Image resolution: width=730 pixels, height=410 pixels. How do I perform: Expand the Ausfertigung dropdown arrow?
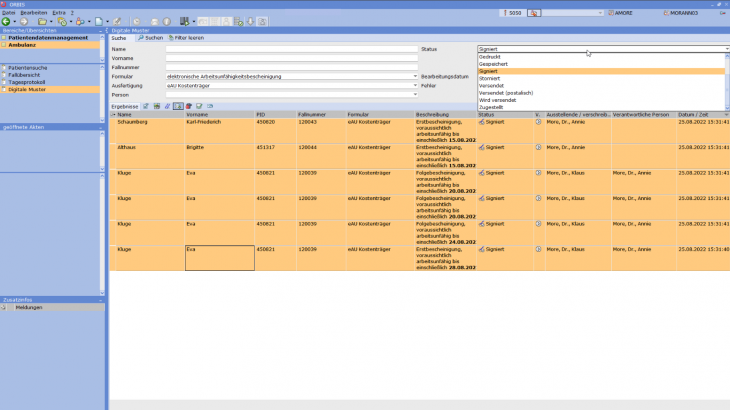[x=414, y=86]
